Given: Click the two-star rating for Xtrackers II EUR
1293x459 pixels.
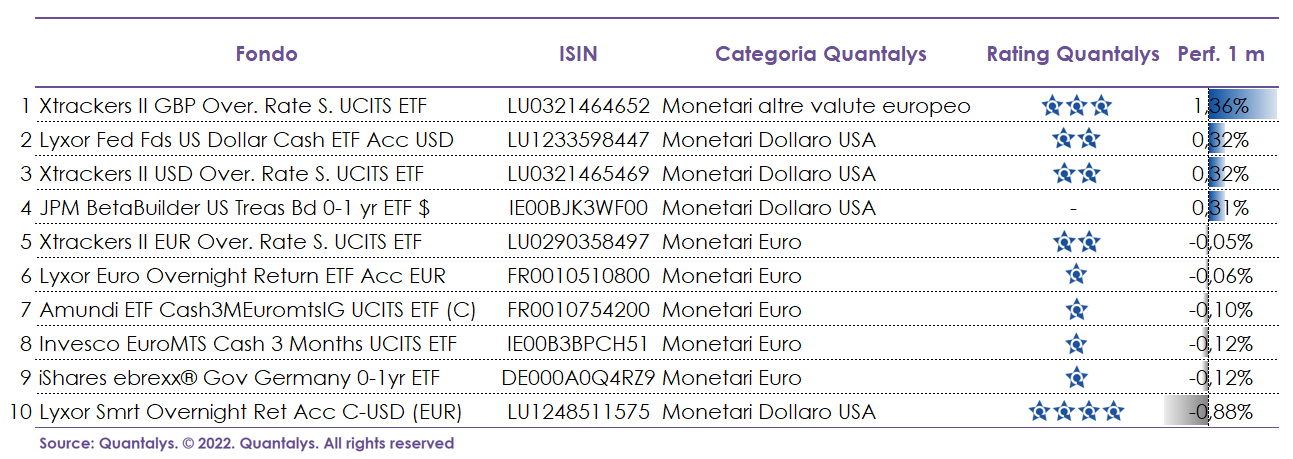Looking at the screenshot, I should (1076, 241).
